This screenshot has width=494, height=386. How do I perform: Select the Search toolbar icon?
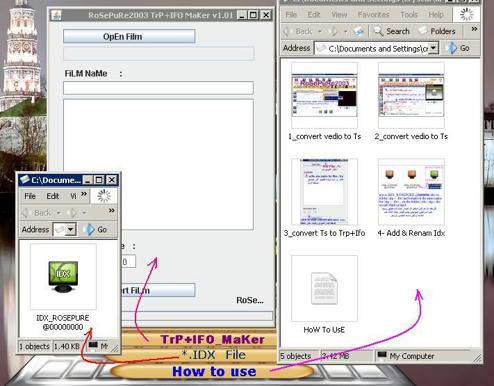pos(391,31)
